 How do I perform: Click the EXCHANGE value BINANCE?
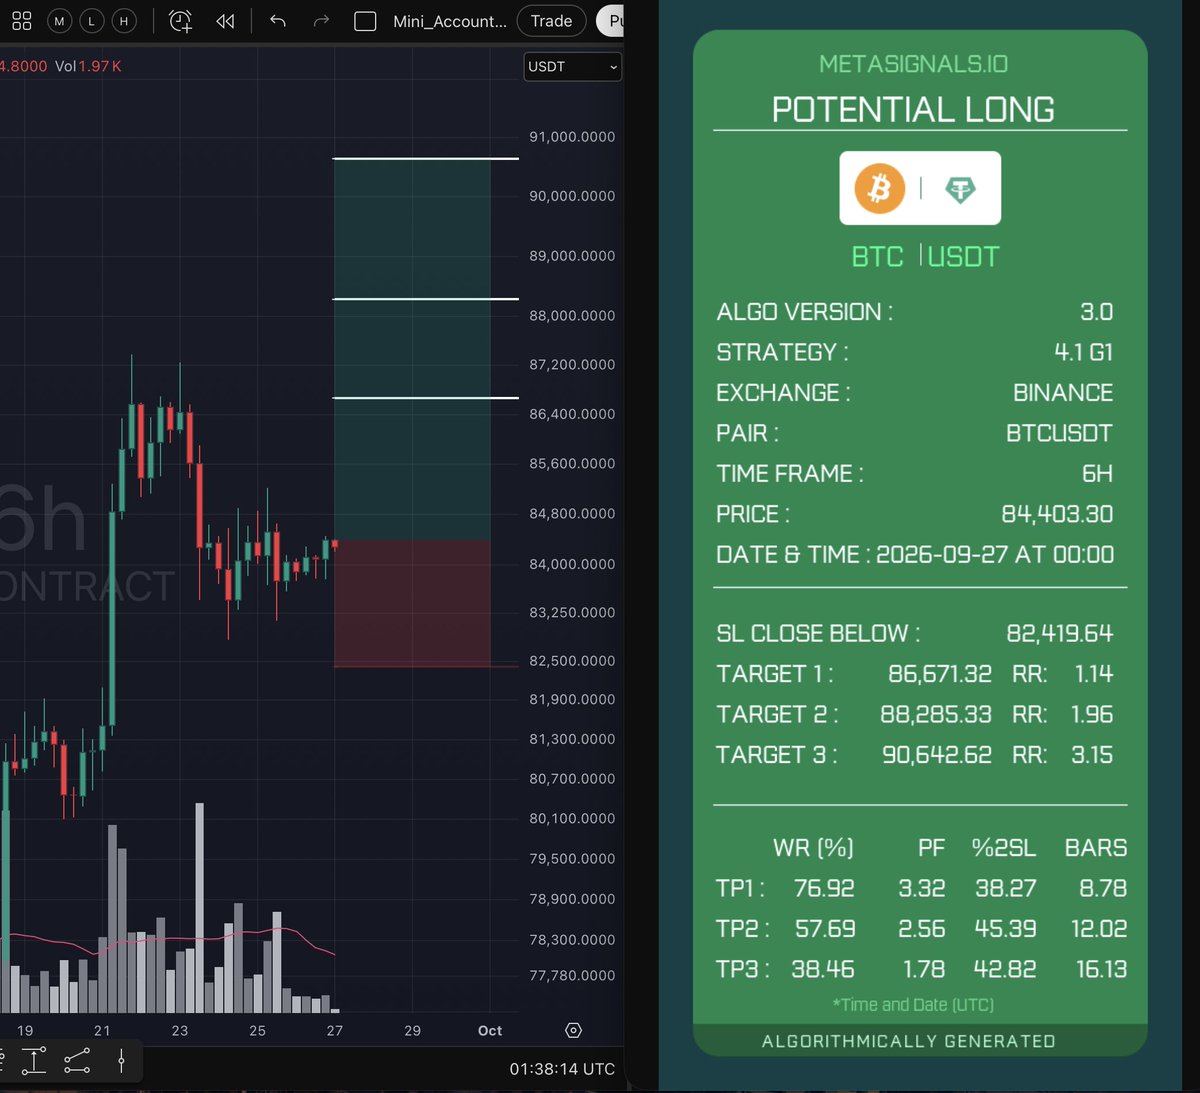click(x=1063, y=393)
